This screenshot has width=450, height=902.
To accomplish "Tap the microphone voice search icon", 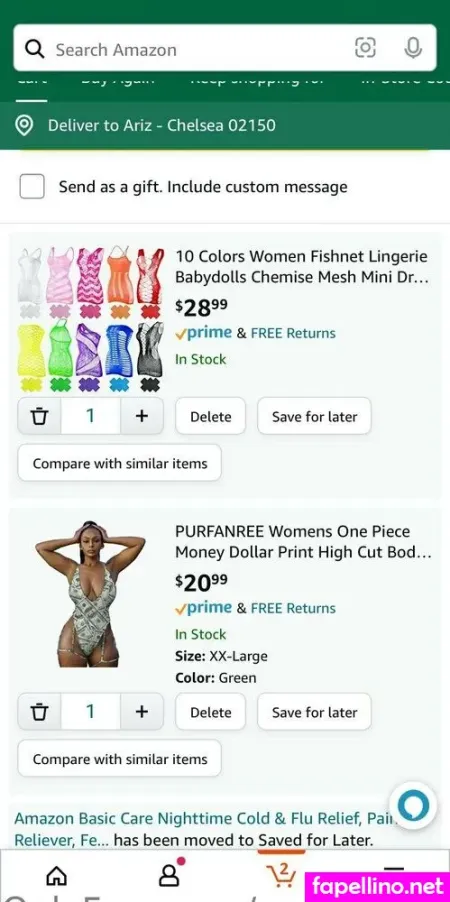I will [x=413, y=48].
